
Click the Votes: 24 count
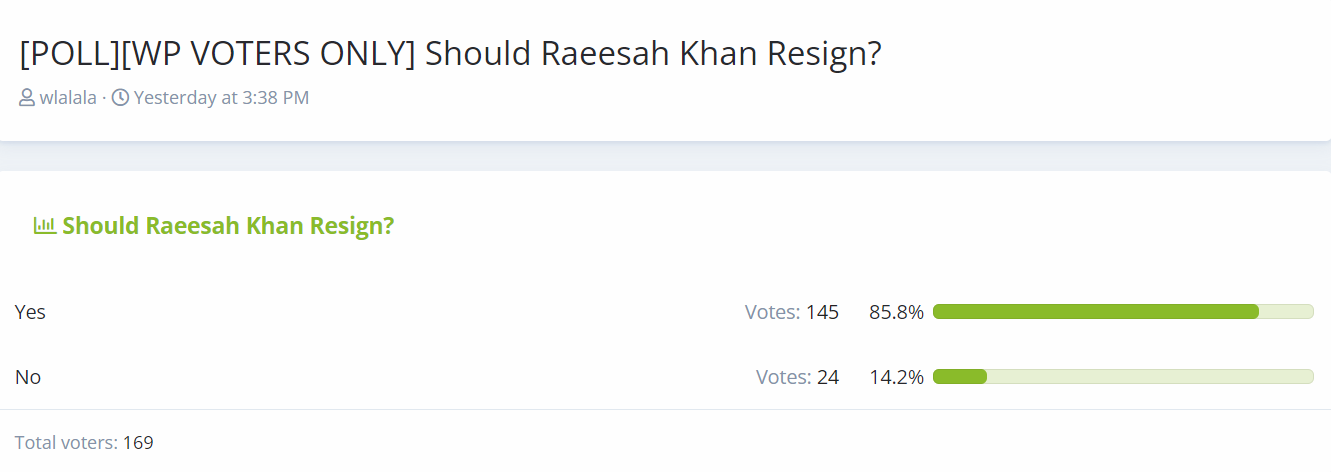point(797,378)
